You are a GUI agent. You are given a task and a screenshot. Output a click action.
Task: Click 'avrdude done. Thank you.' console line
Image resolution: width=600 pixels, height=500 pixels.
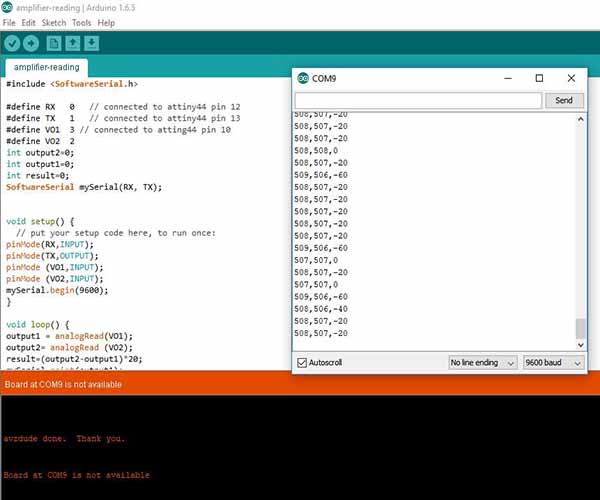(64, 439)
